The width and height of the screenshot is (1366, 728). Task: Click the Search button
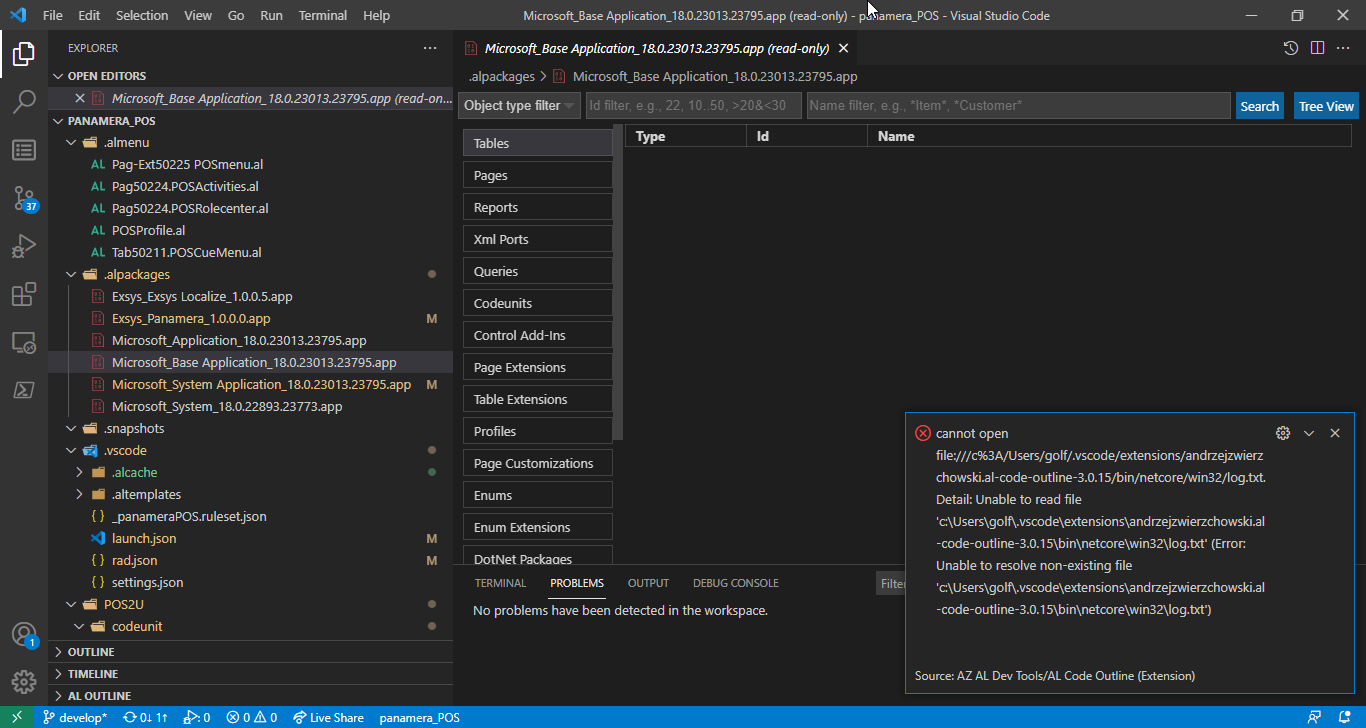(1260, 106)
